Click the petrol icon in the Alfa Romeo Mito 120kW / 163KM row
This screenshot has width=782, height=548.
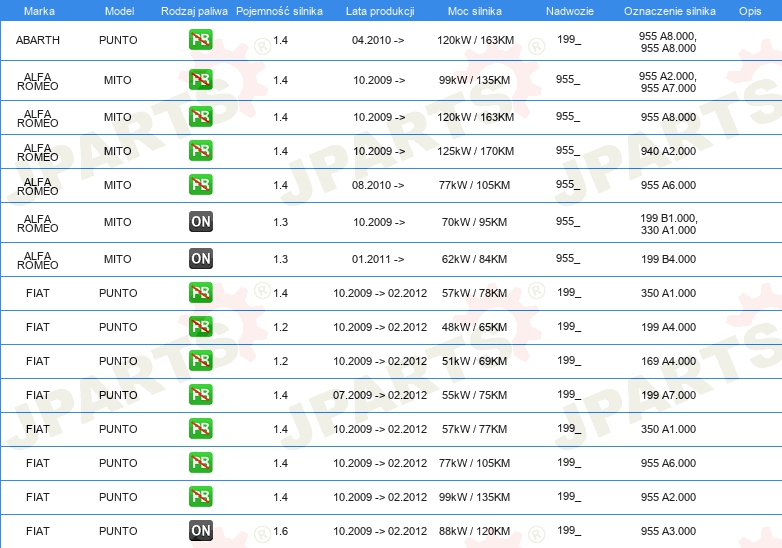201,117
